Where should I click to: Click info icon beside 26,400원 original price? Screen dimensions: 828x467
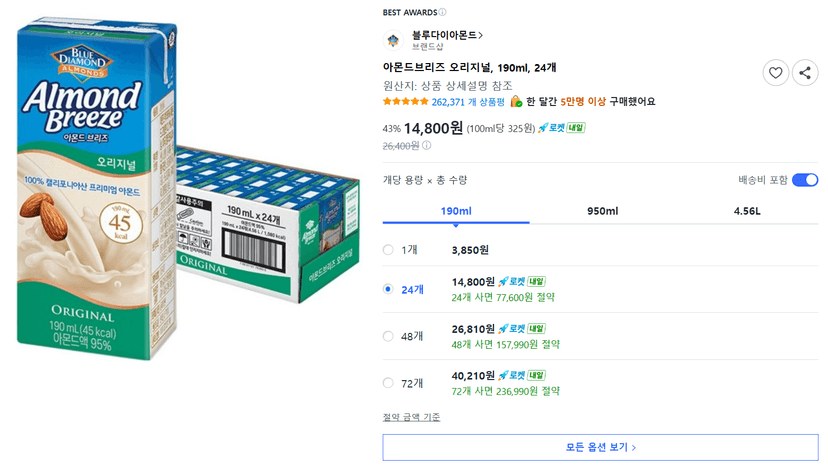point(427,145)
